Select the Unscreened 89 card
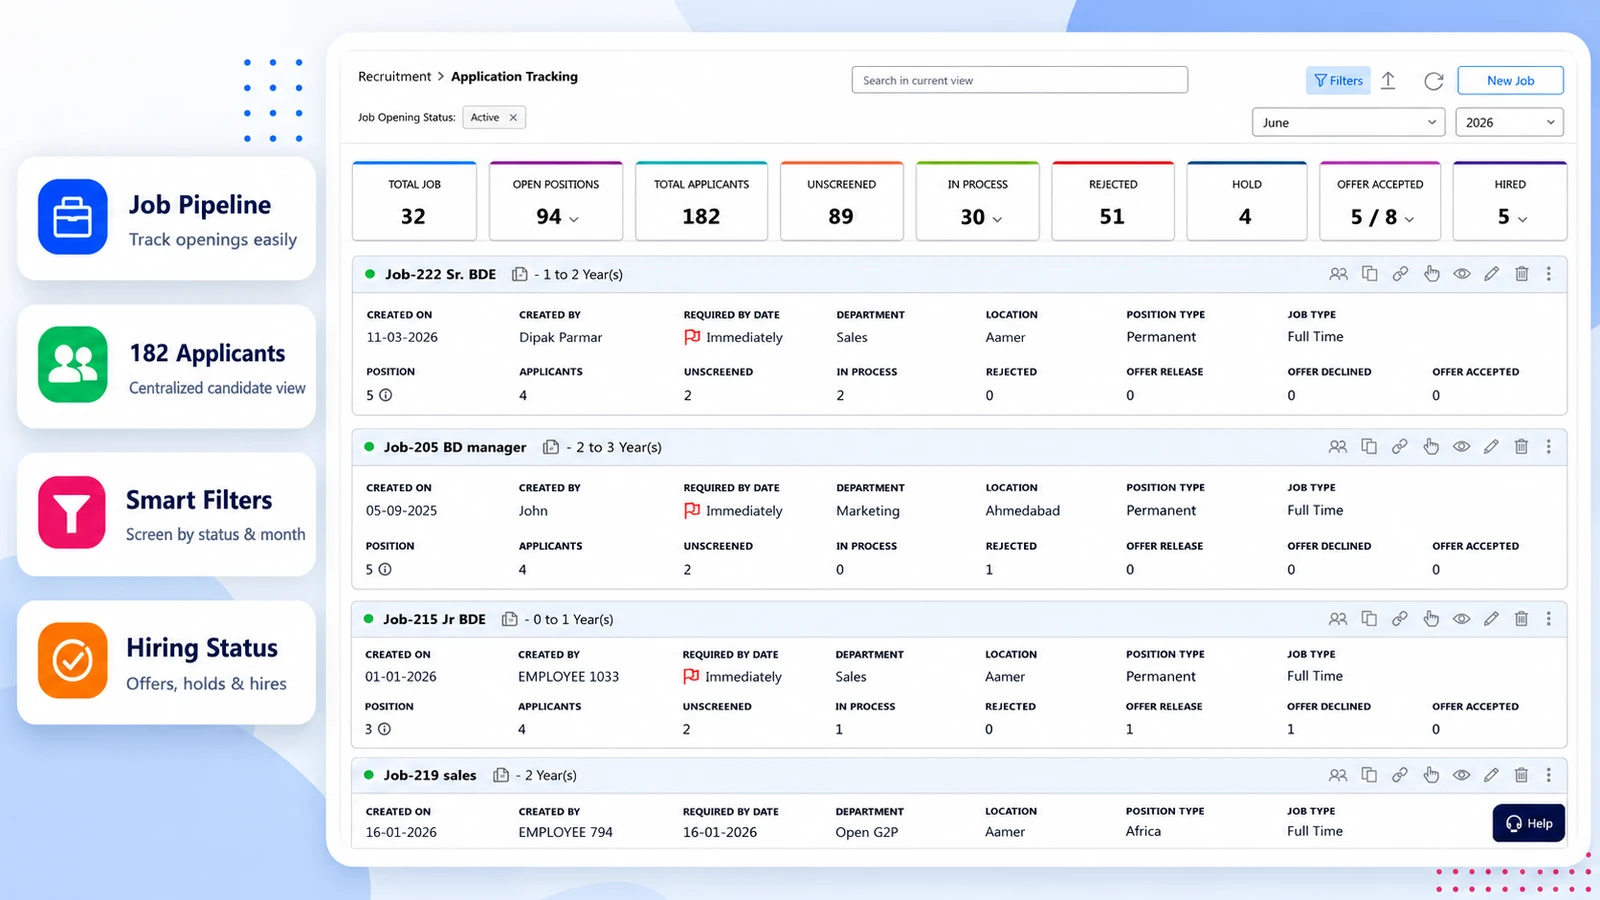Image resolution: width=1600 pixels, height=900 pixels. tap(841, 201)
